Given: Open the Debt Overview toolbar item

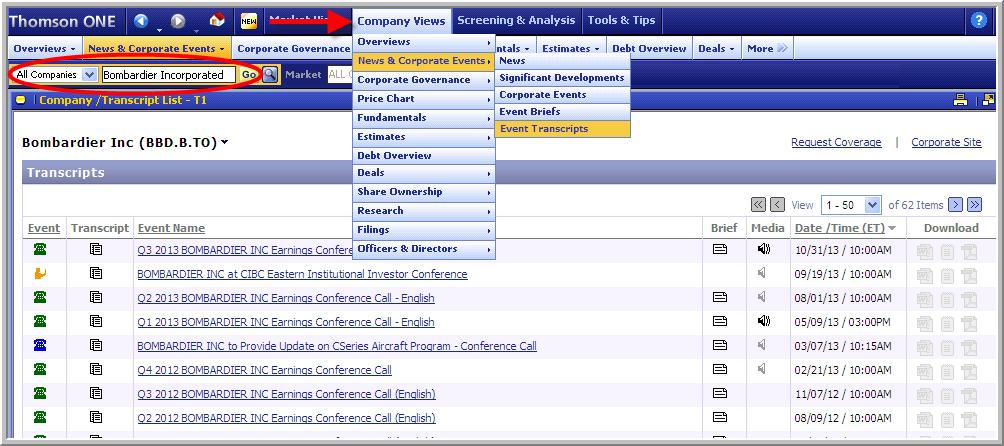Looking at the screenshot, I should coord(649,49).
